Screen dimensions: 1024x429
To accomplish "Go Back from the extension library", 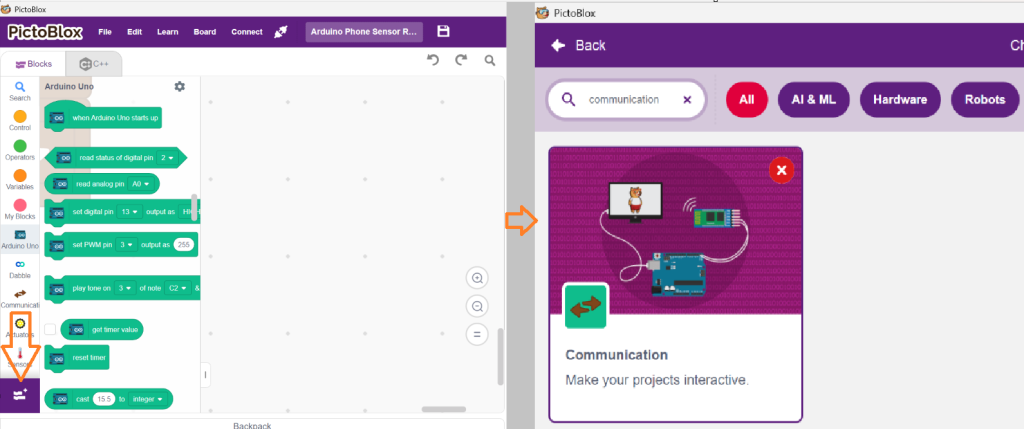I will click(x=579, y=45).
